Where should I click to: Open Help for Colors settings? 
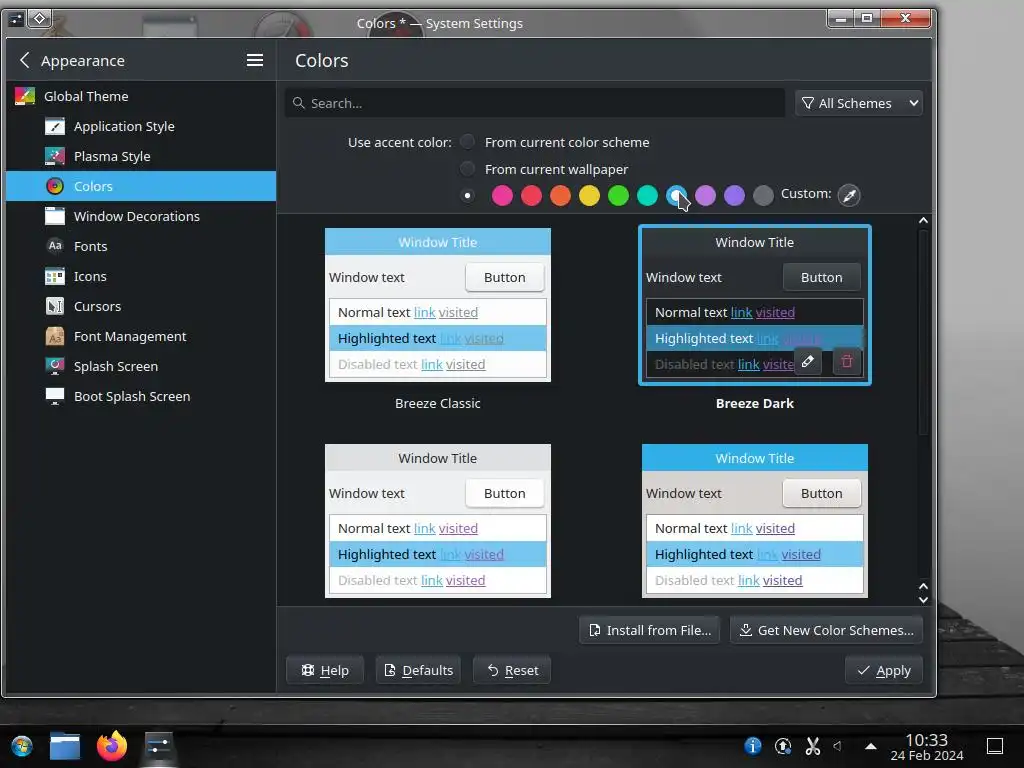[325, 670]
